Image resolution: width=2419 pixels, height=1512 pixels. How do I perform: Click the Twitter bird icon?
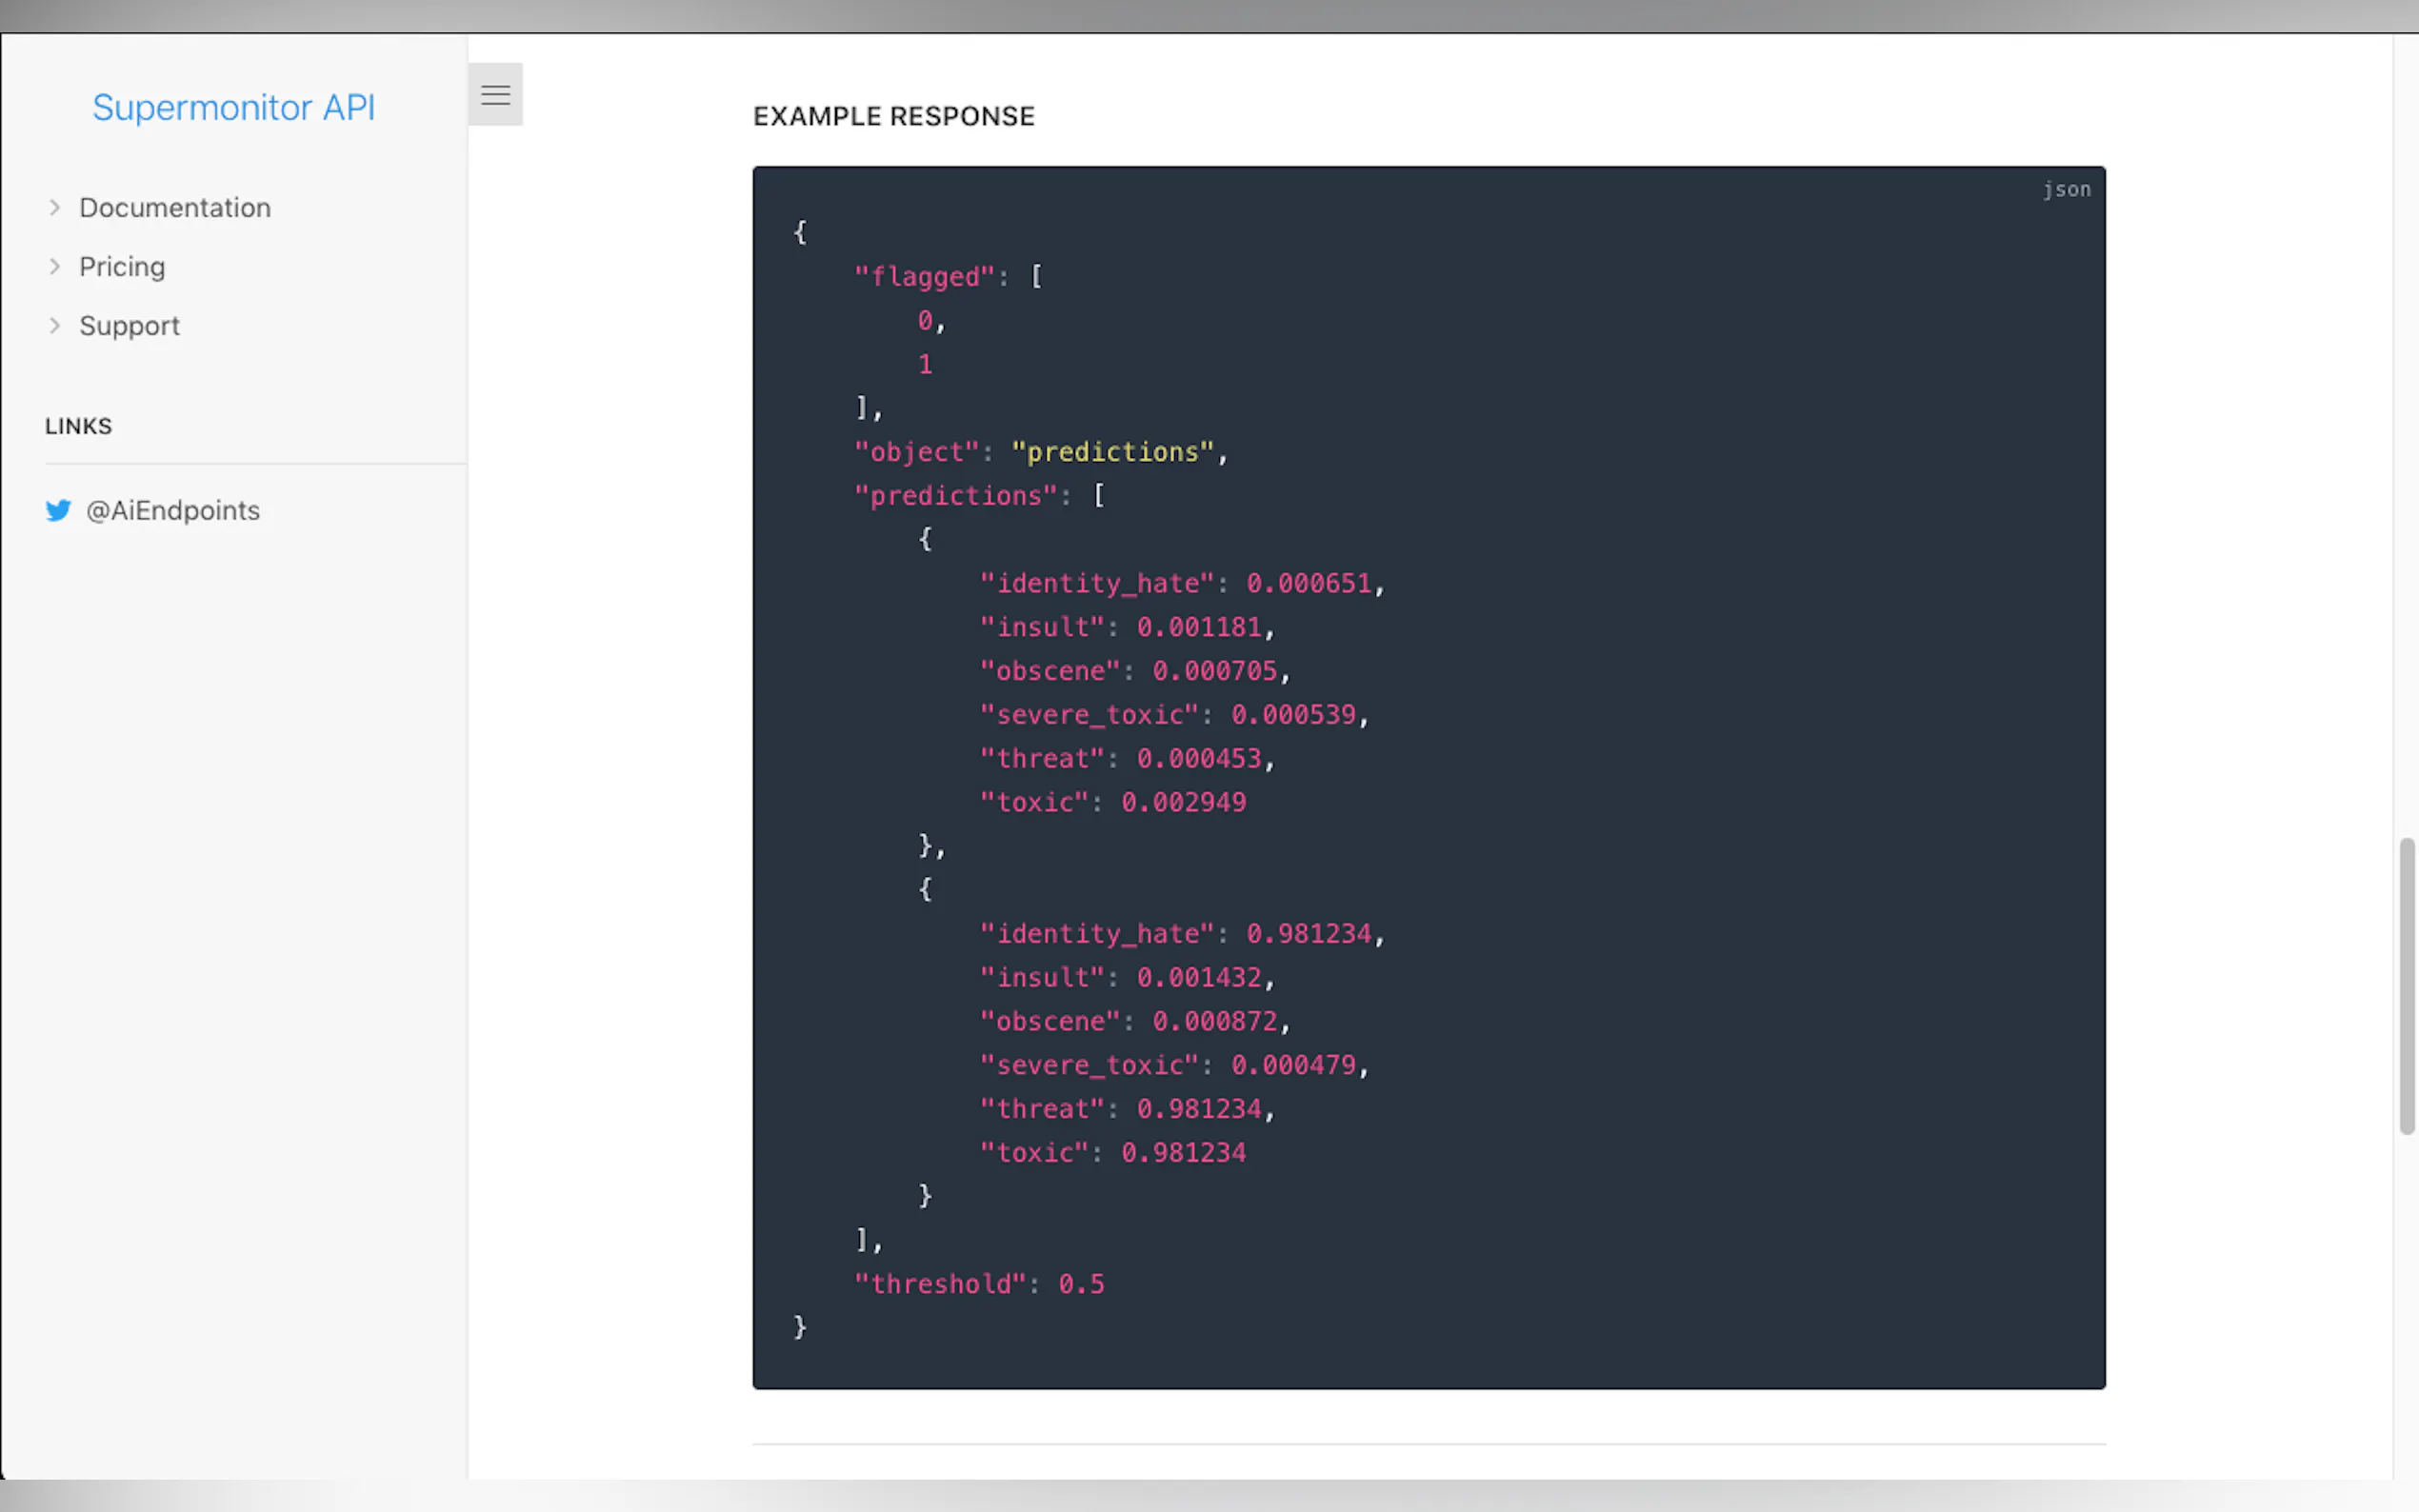[58, 511]
